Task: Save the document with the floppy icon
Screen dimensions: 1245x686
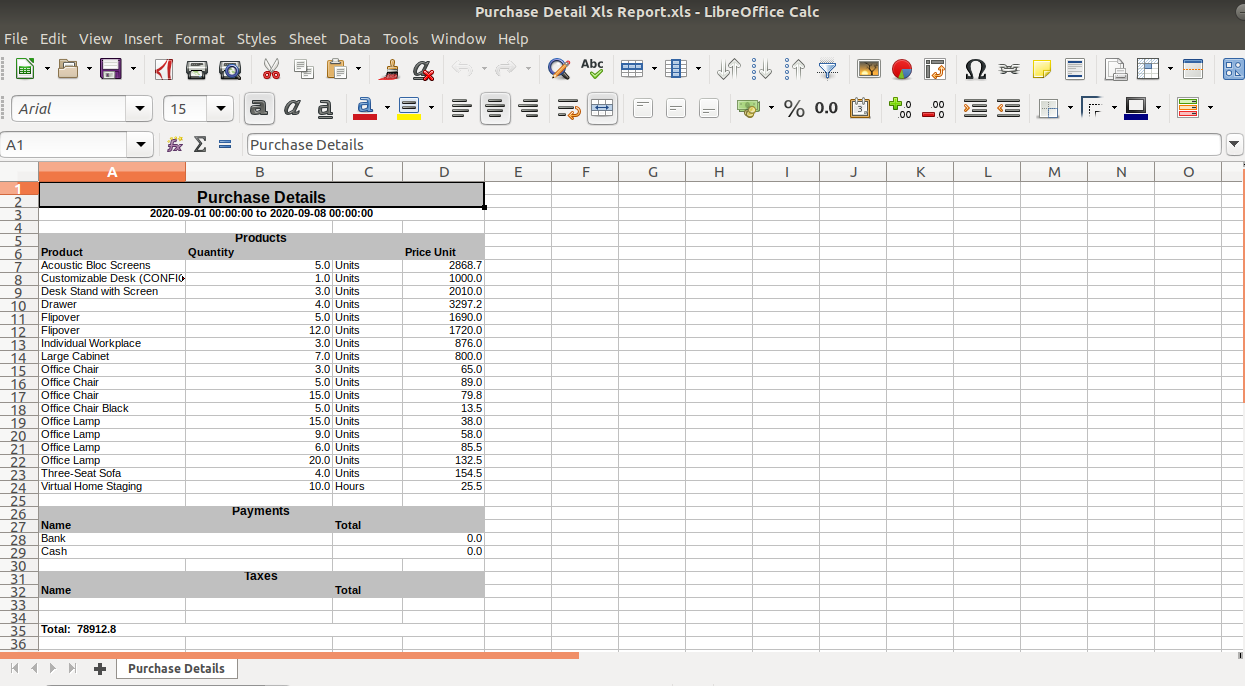Action: [110, 69]
